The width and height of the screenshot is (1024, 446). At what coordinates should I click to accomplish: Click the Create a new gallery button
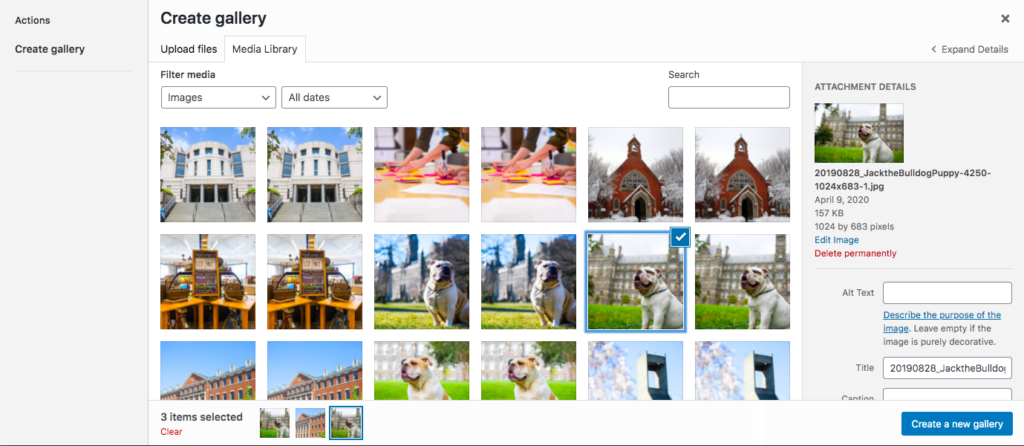tap(957, 424)
